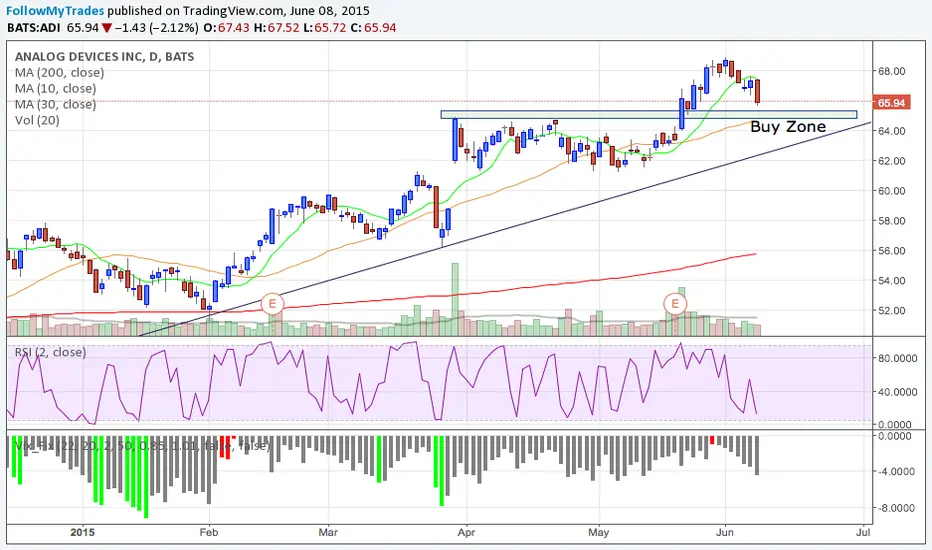Select the Vol (20) indicator label
This screenshot has width=932, height=550.
[37, 120]
